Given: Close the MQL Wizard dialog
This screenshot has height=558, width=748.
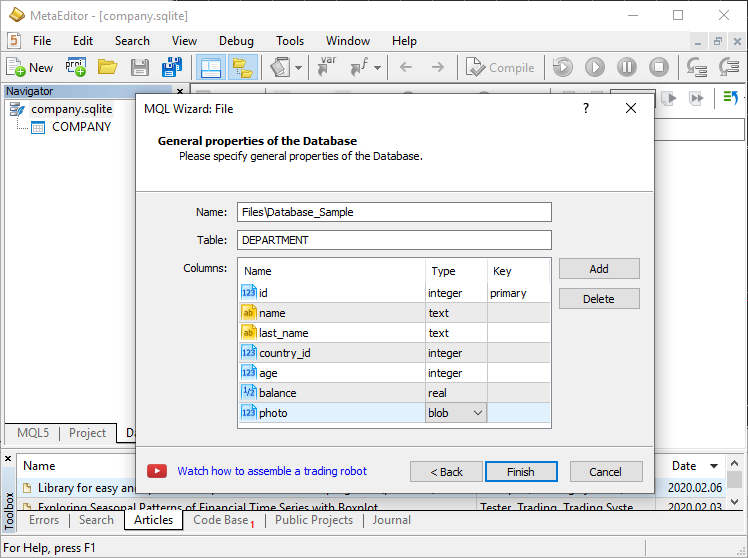Looking at the screenshot, I should [x=631, y=108].
